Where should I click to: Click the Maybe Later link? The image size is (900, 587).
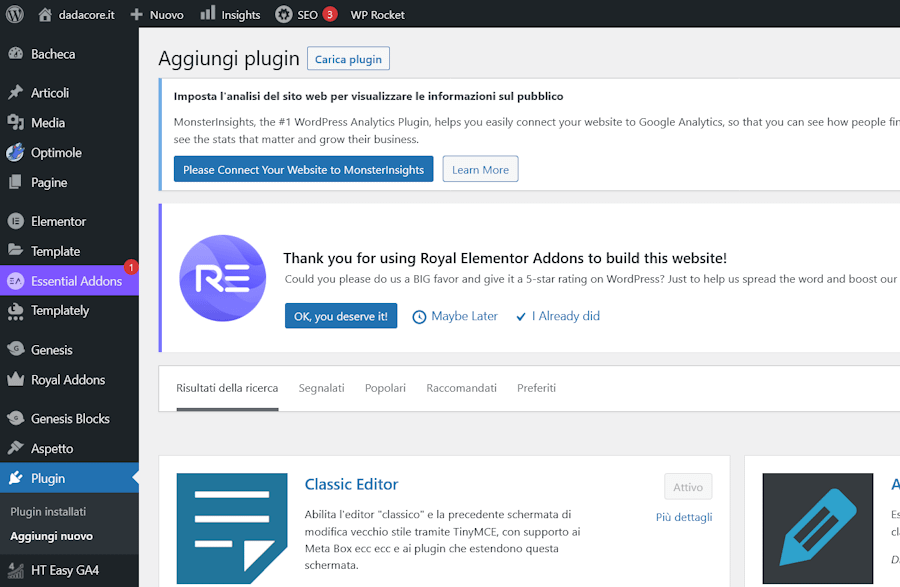click(464, 316)
